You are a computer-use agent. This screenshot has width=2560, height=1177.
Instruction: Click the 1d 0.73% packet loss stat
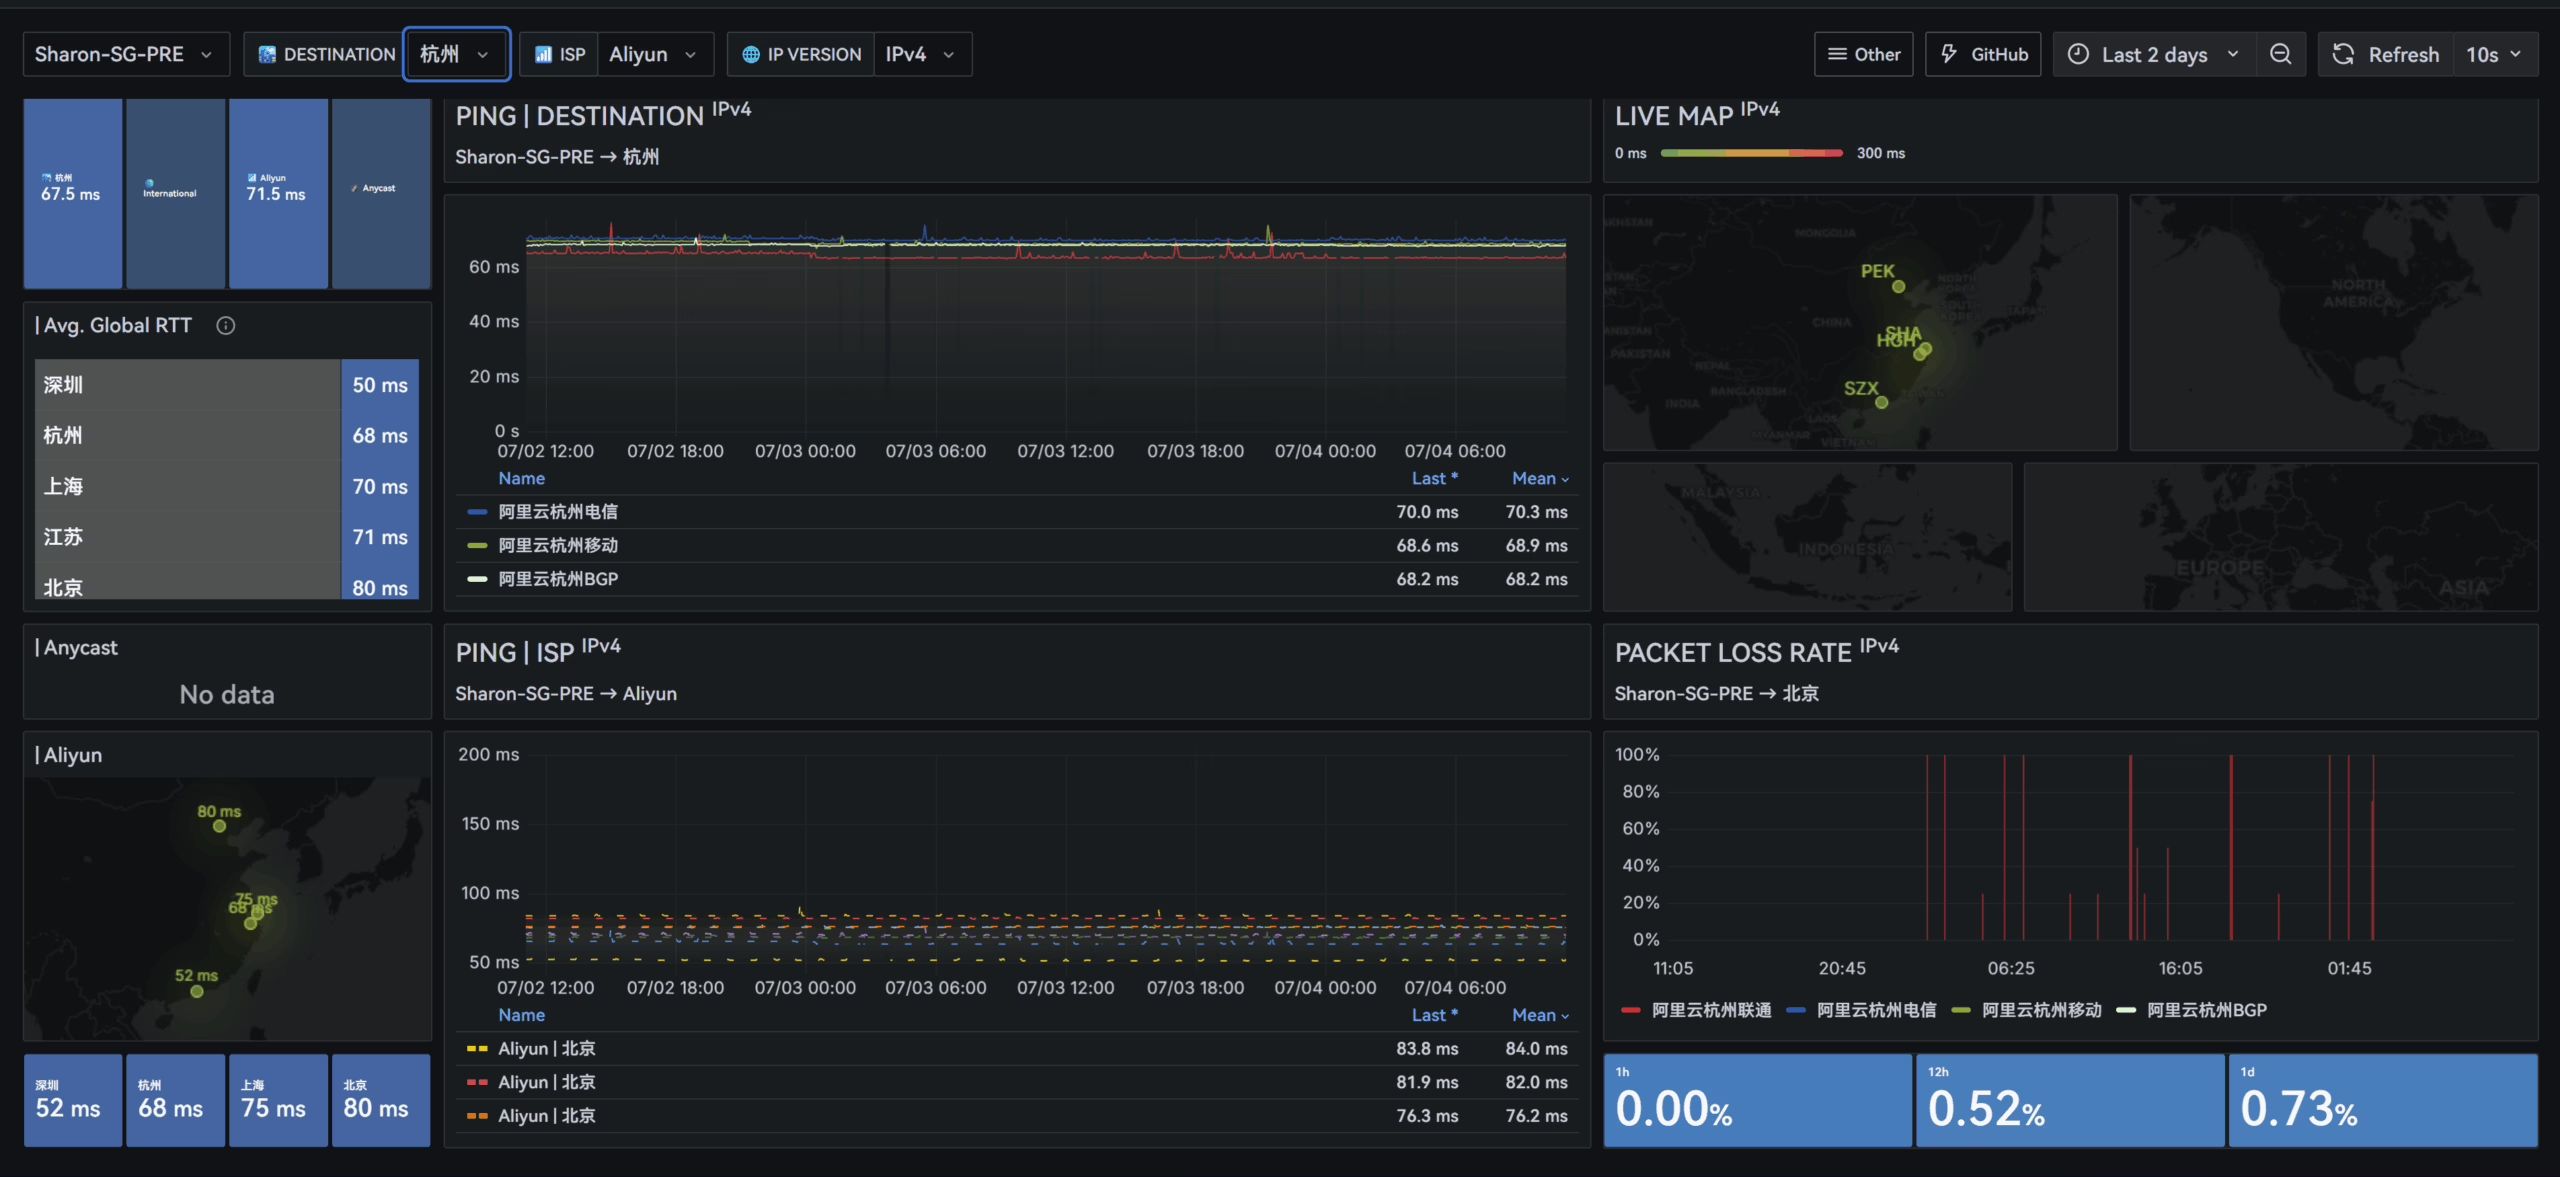click(2383, 1100)
